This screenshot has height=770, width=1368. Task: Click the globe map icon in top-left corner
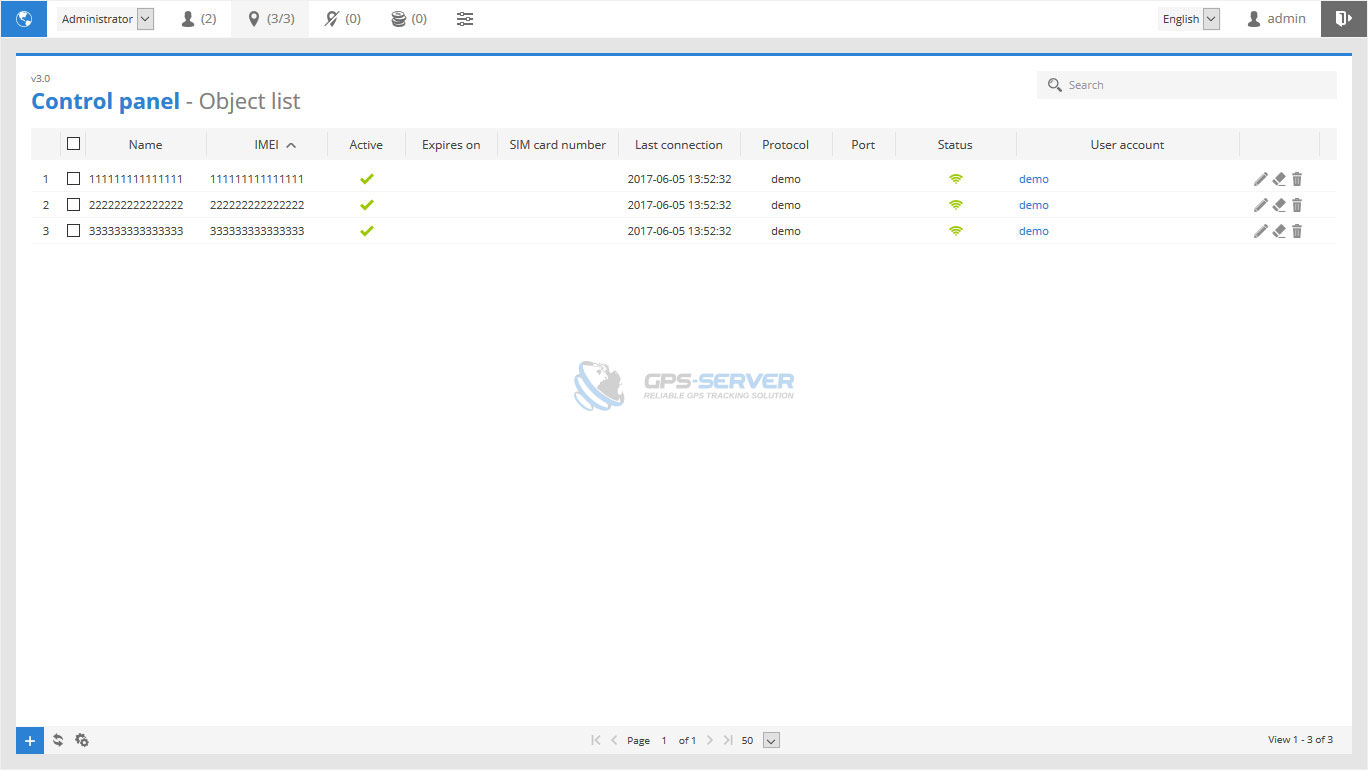(x=23, y=19)
